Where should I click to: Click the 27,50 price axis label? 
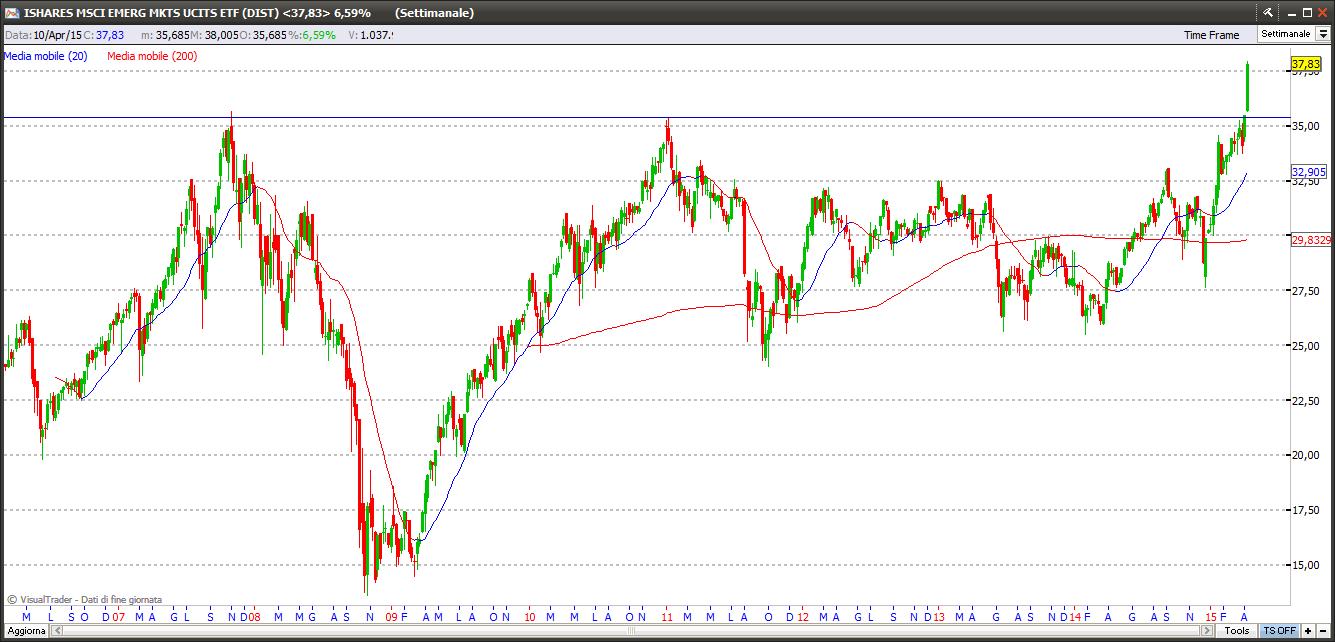pos(1306,291)
